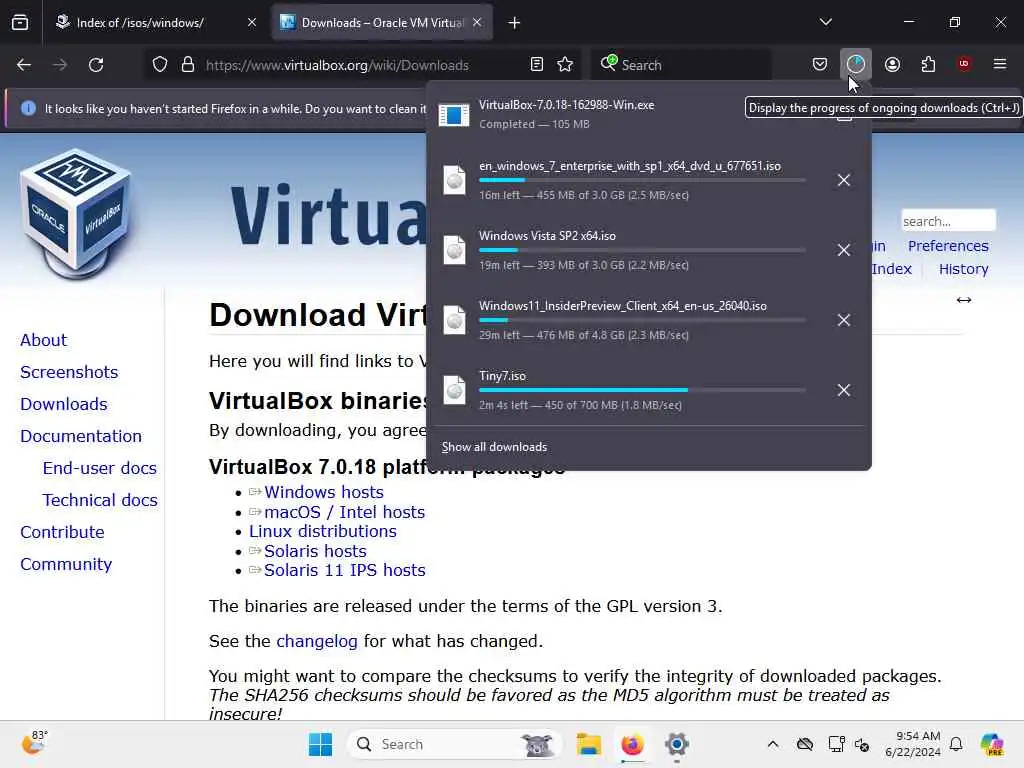
Task: Click the Windows Vista SP2 progress bar
Action: pos(642,250)
